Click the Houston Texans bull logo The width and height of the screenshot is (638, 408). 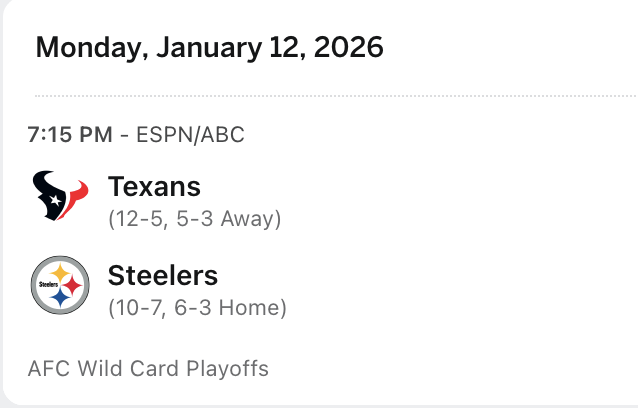pos(60,196)
